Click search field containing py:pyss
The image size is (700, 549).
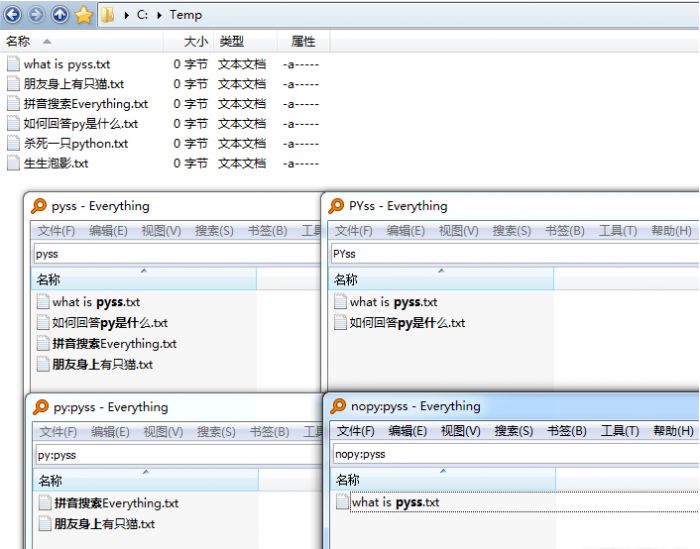178,455
